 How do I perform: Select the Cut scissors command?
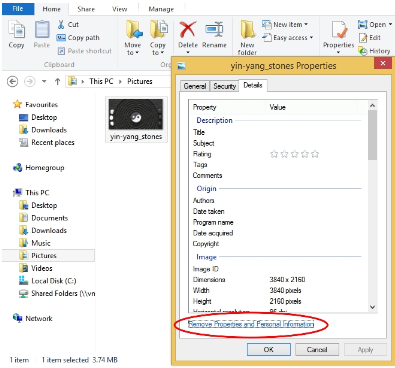[68, 24]
